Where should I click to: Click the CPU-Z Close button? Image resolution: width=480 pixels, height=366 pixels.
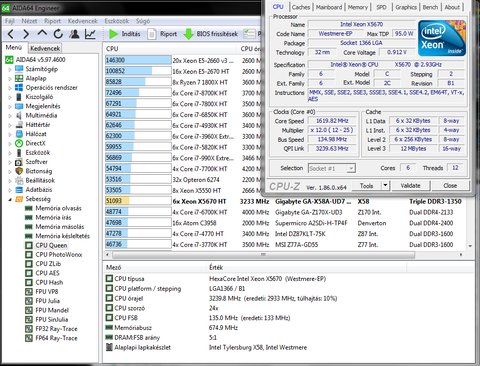(x=450, y=185)
